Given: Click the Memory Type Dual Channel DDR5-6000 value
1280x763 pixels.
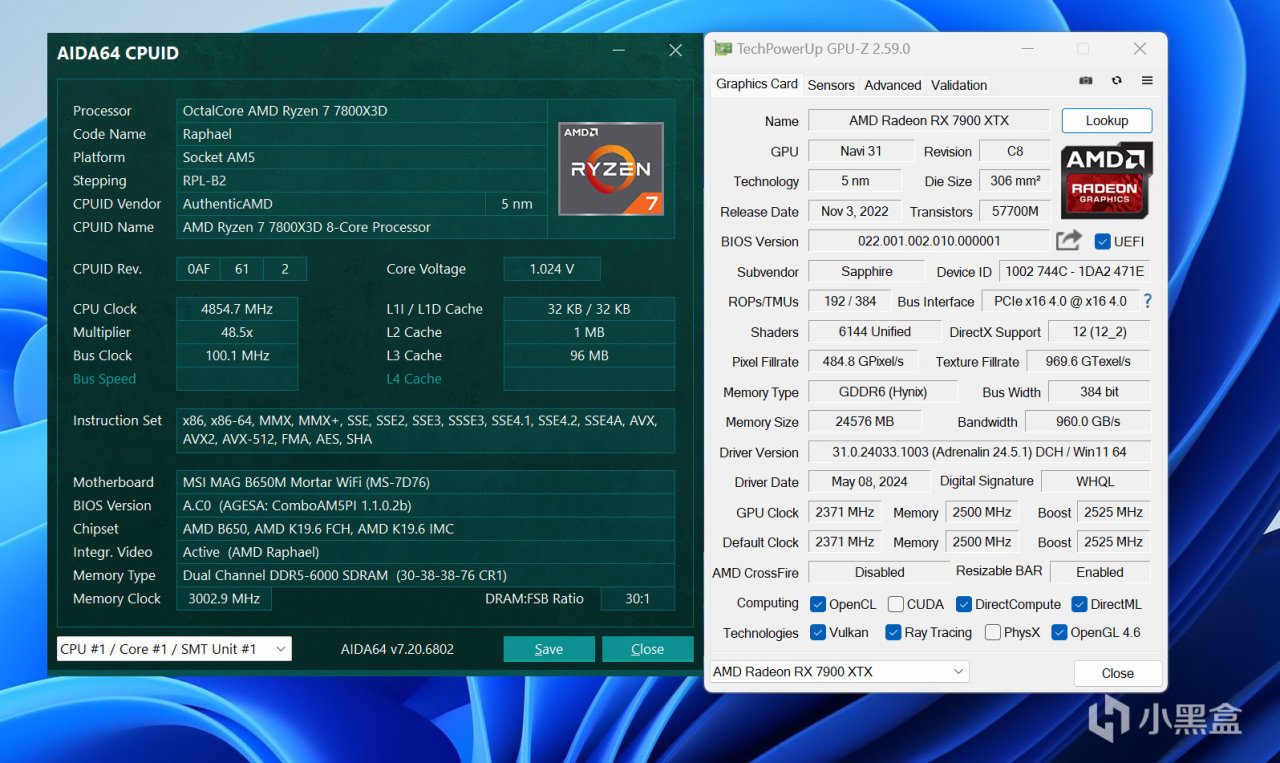Looking at the screenshot, I should (425, 575).
